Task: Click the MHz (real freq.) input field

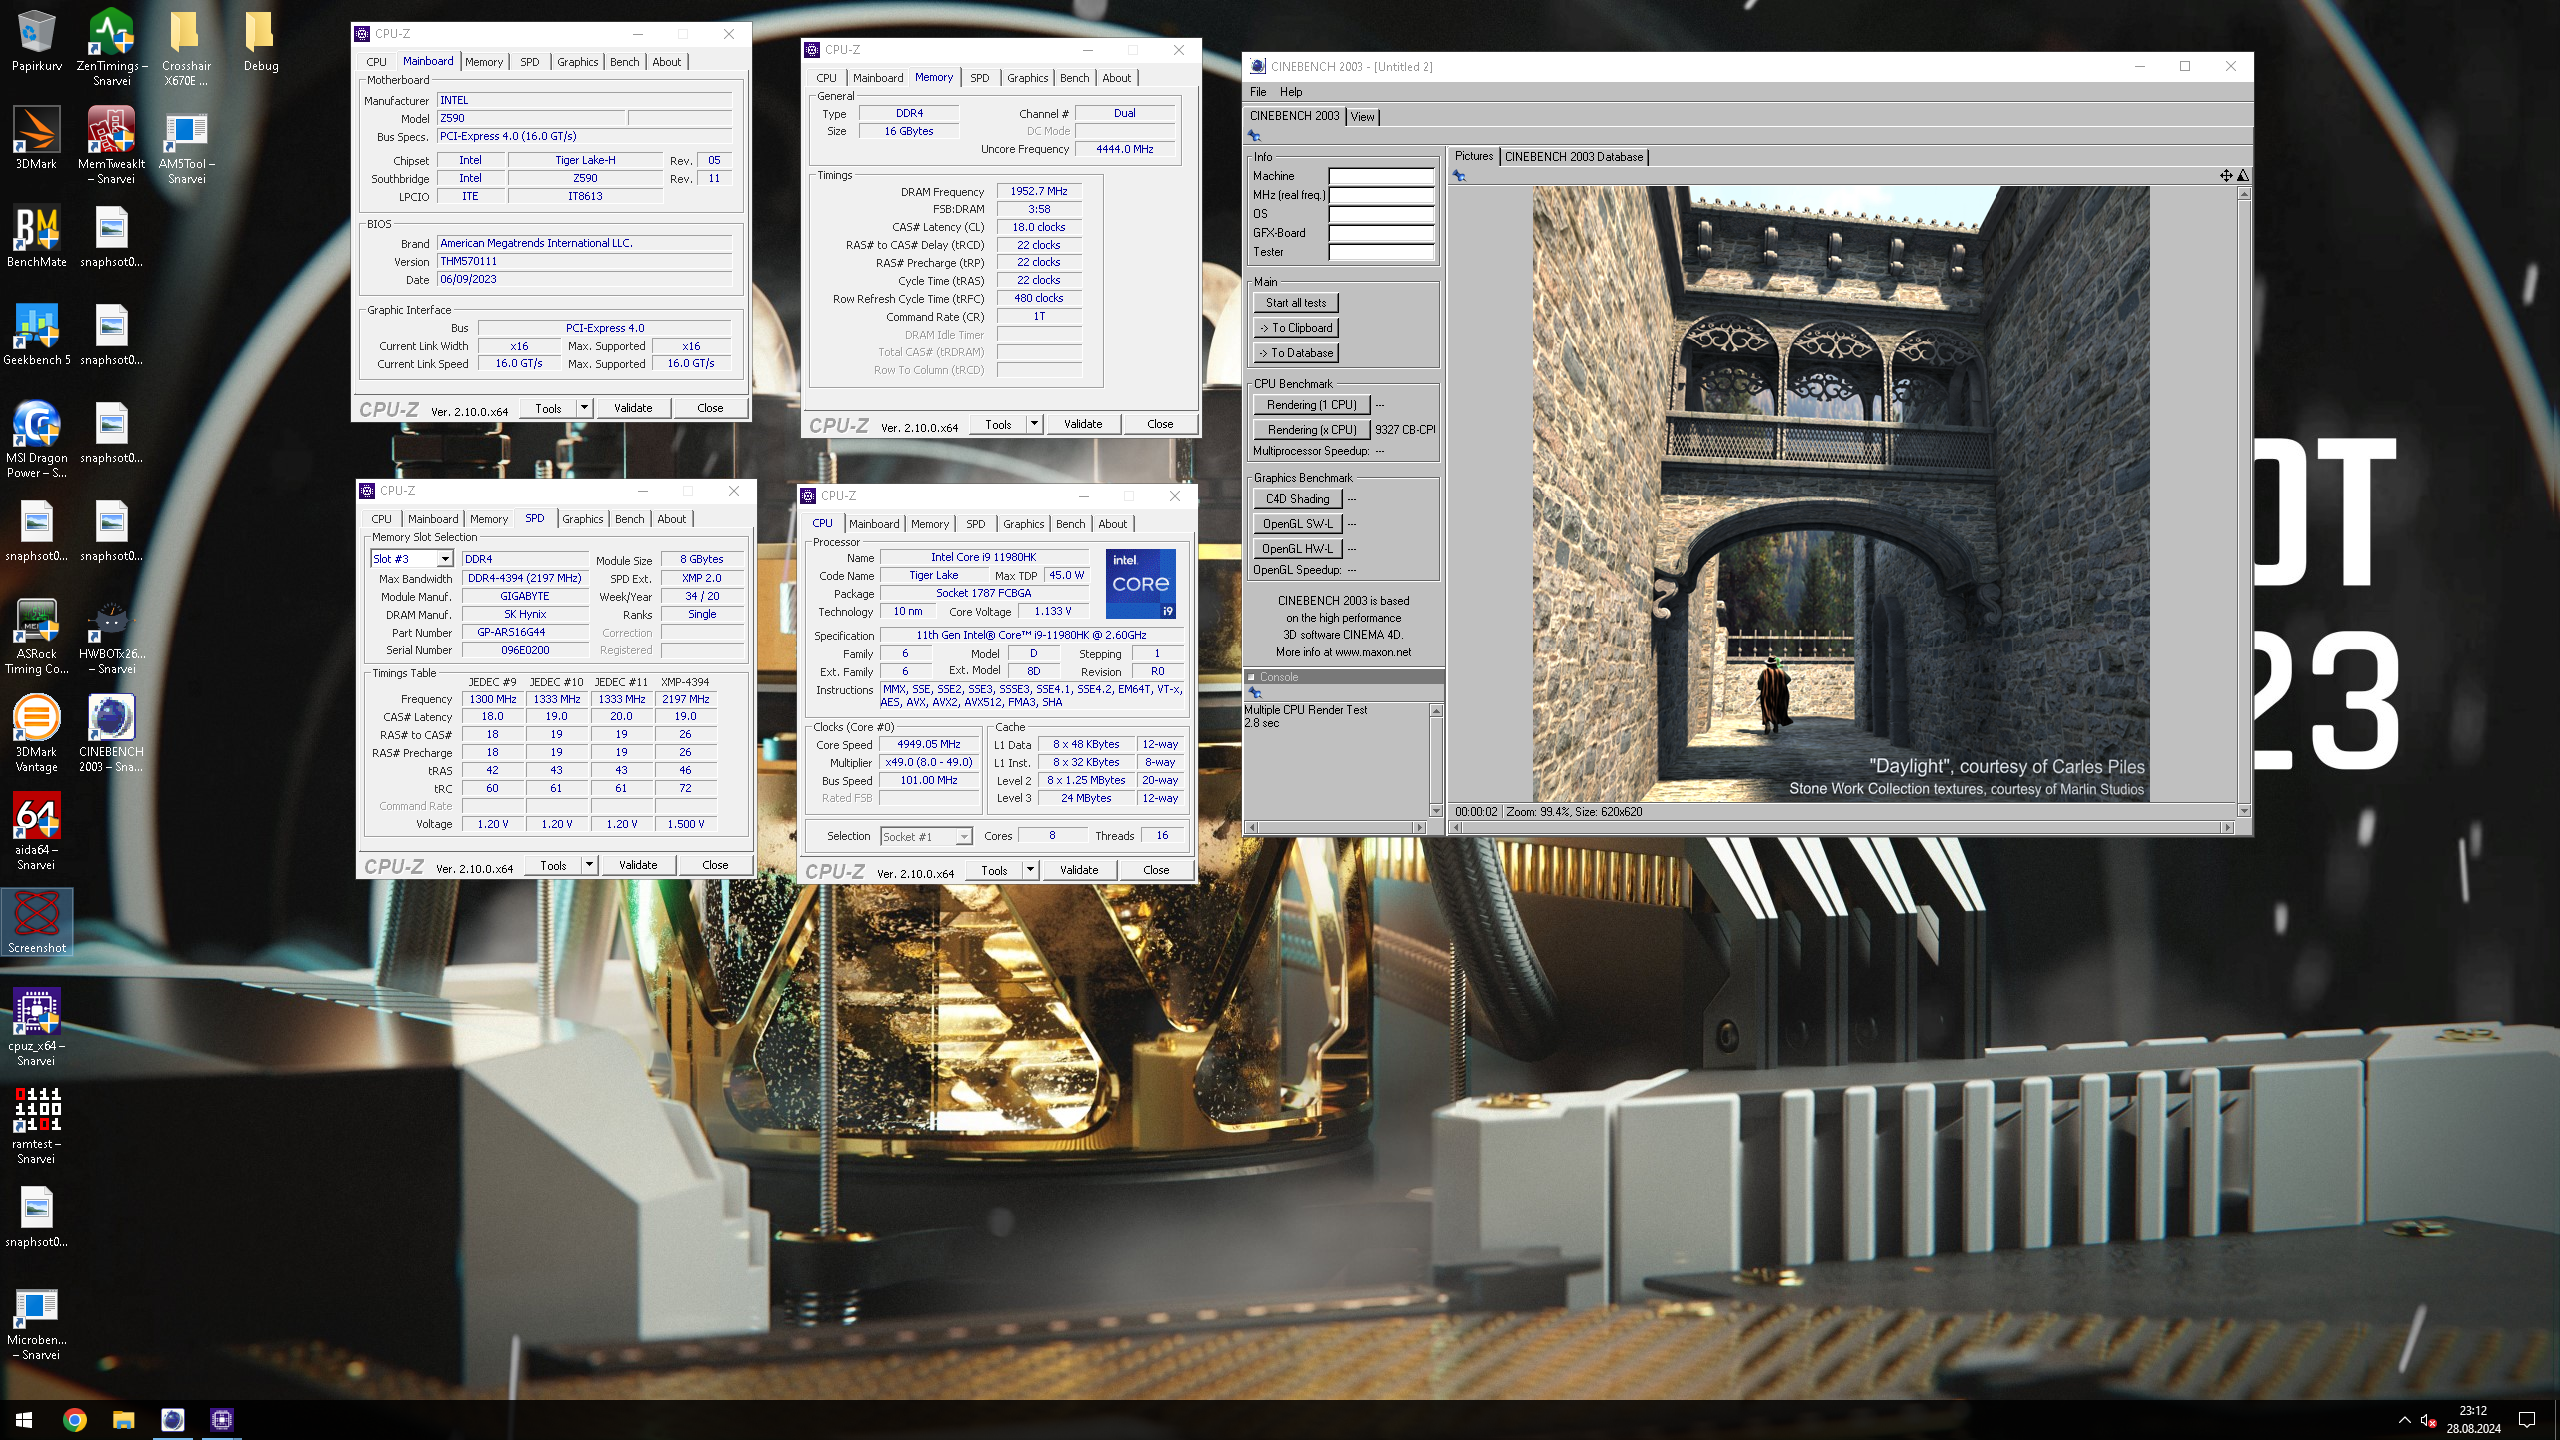Action: [1381, 195]
